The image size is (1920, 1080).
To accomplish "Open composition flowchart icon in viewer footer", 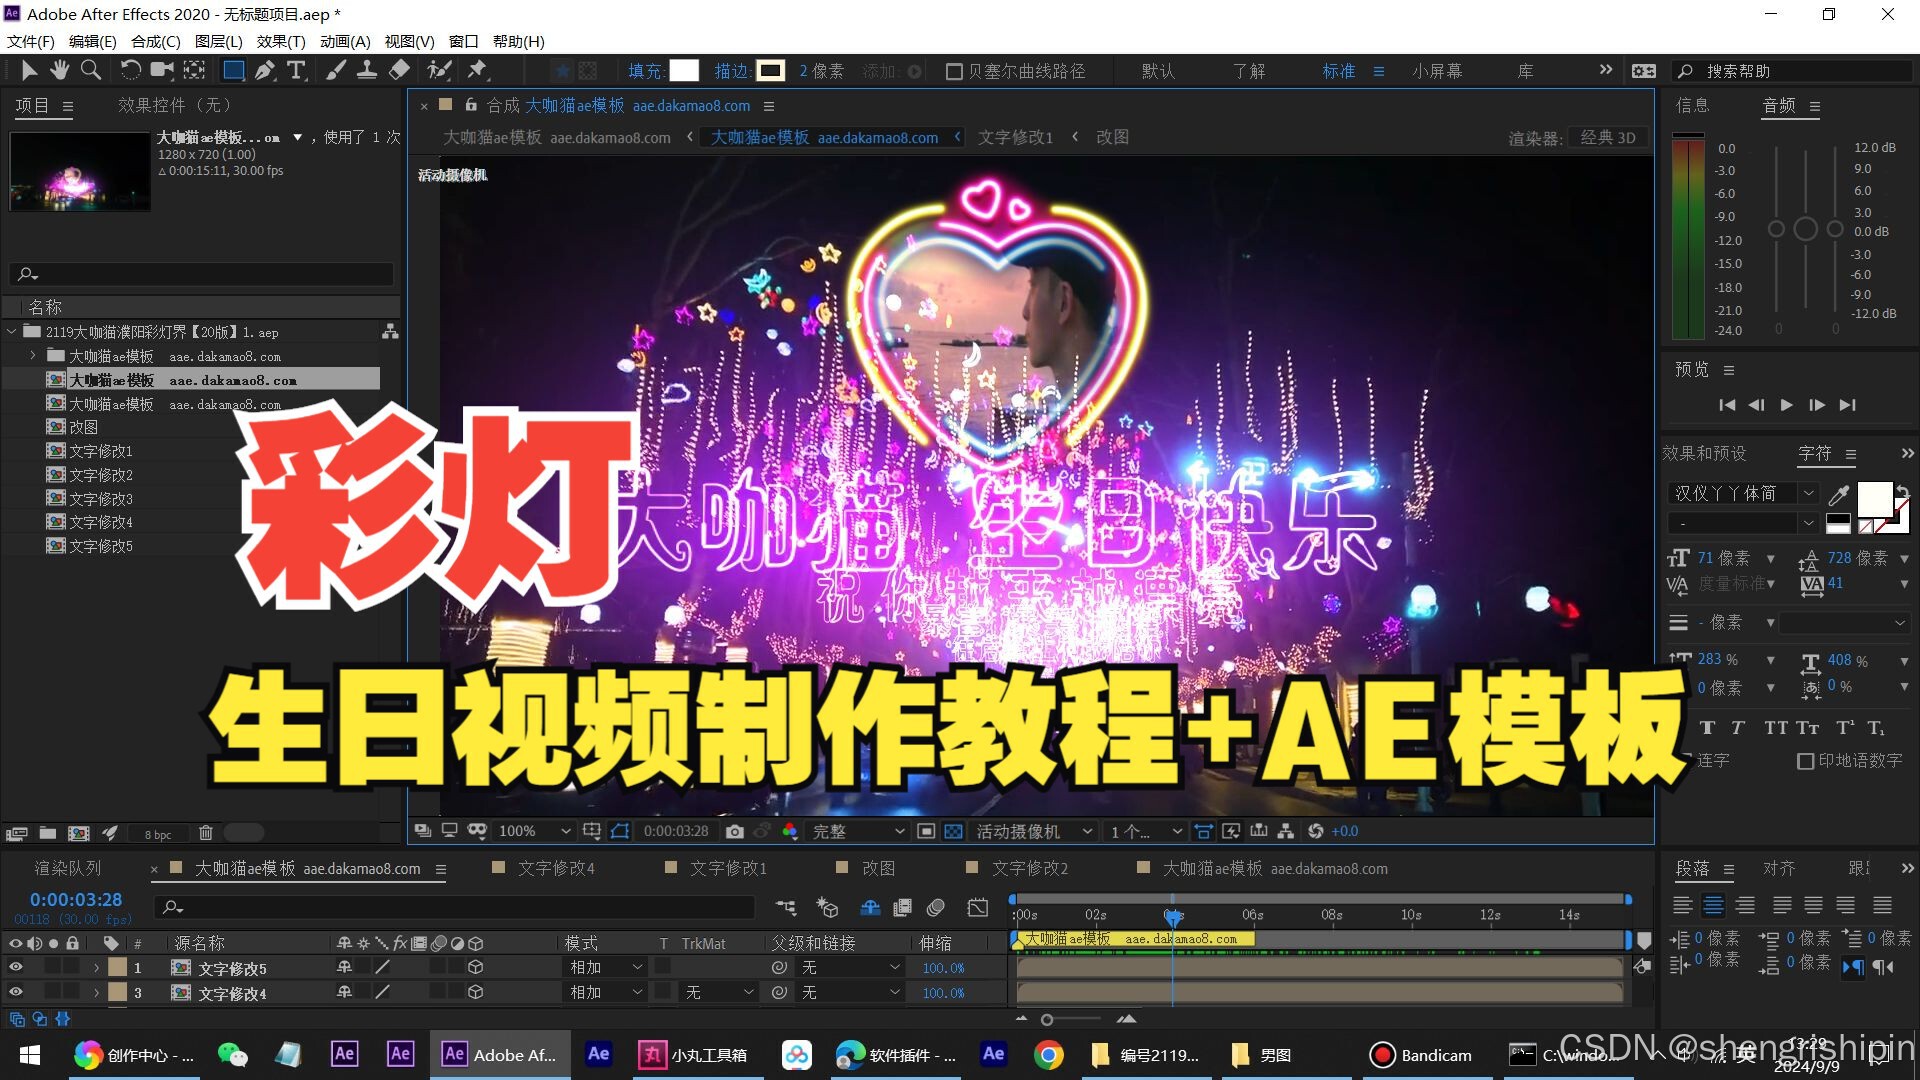I will (x=1286, y=831).
